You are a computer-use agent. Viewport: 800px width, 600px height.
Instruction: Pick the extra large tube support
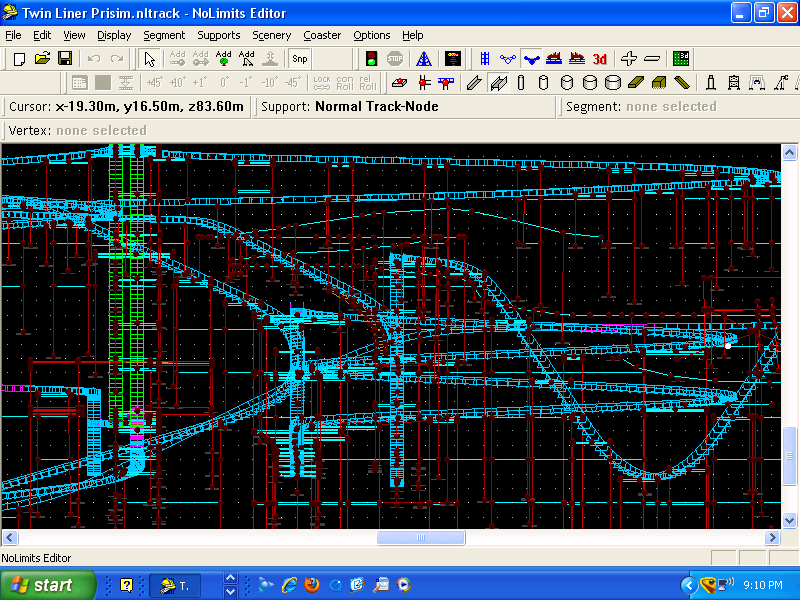pos(612,83)
